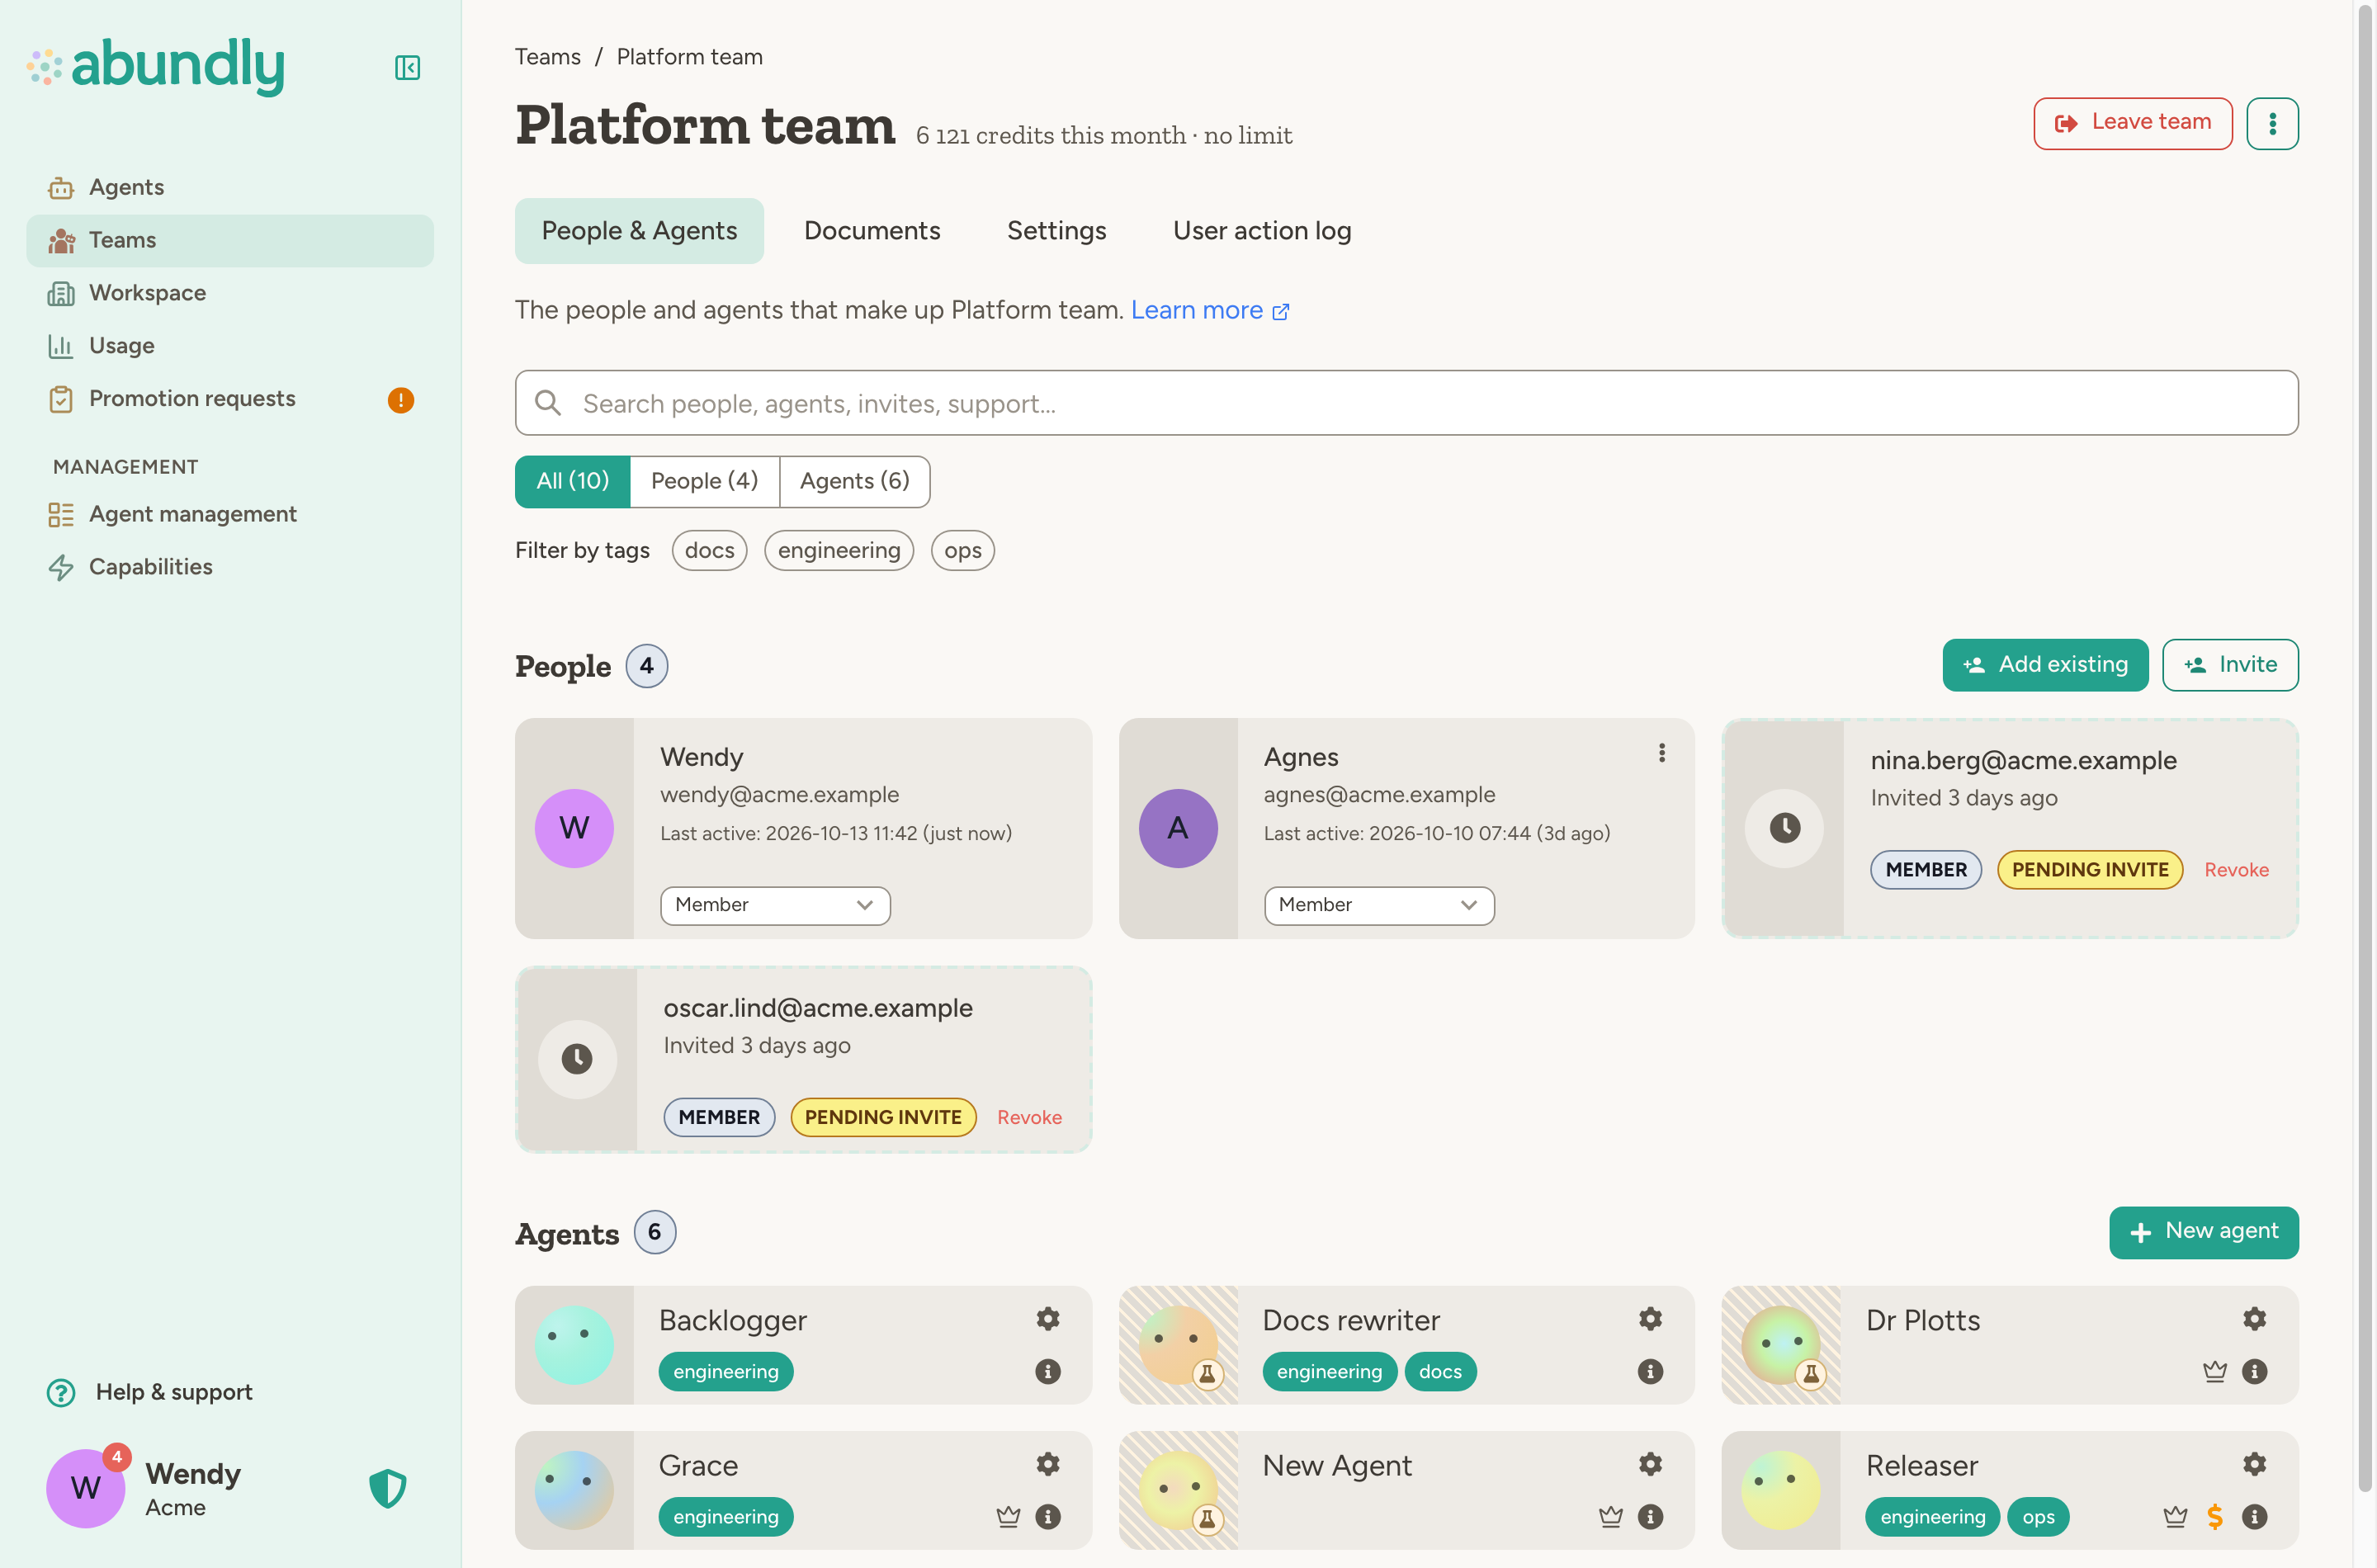Click the New agent button
Viewport: 2377px width, 1568px height.
[x=2203, y=1232]
